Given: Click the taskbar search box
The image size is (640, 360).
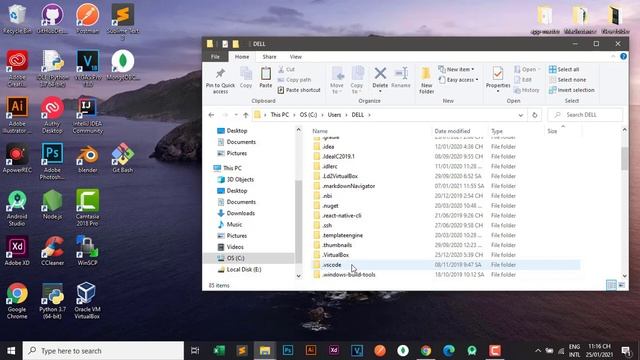Looking at the screenshot, I should pyautogui.click(x=103, y=350).
